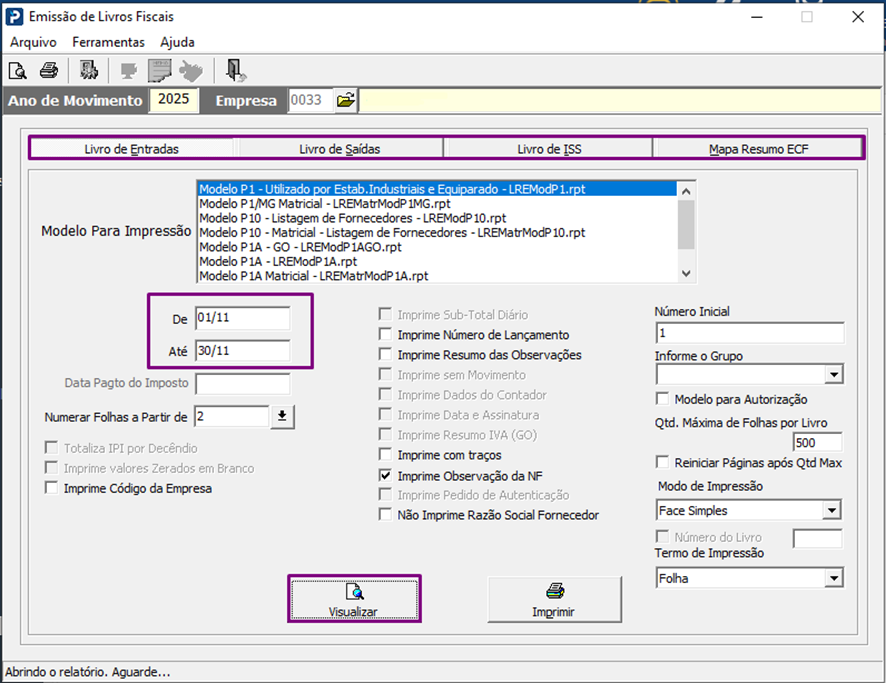Image resolution: width=886 pixels, height=683 pixels.
Task: Click the Imprimir button
Action: click(x=554, y=599)
